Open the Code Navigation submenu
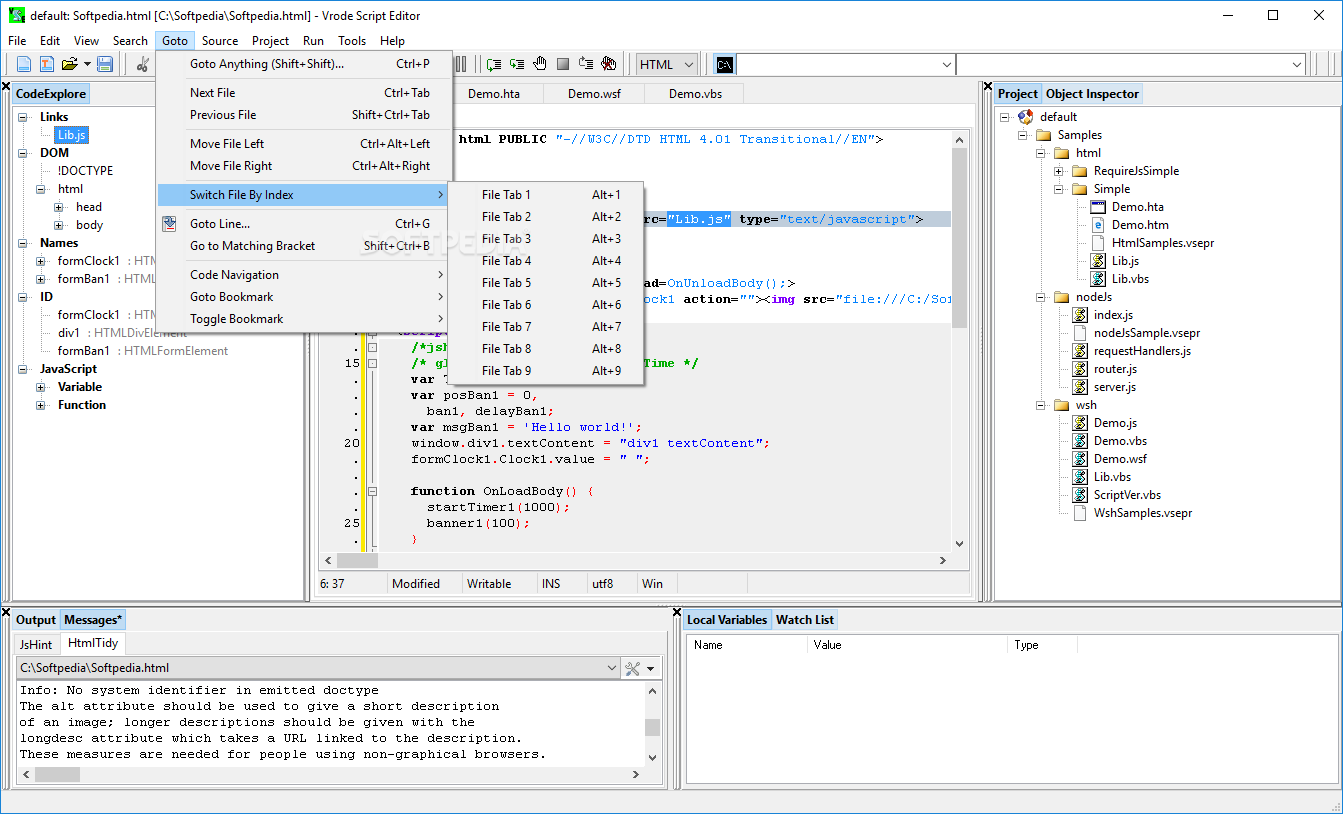 [x=305, y=275]
